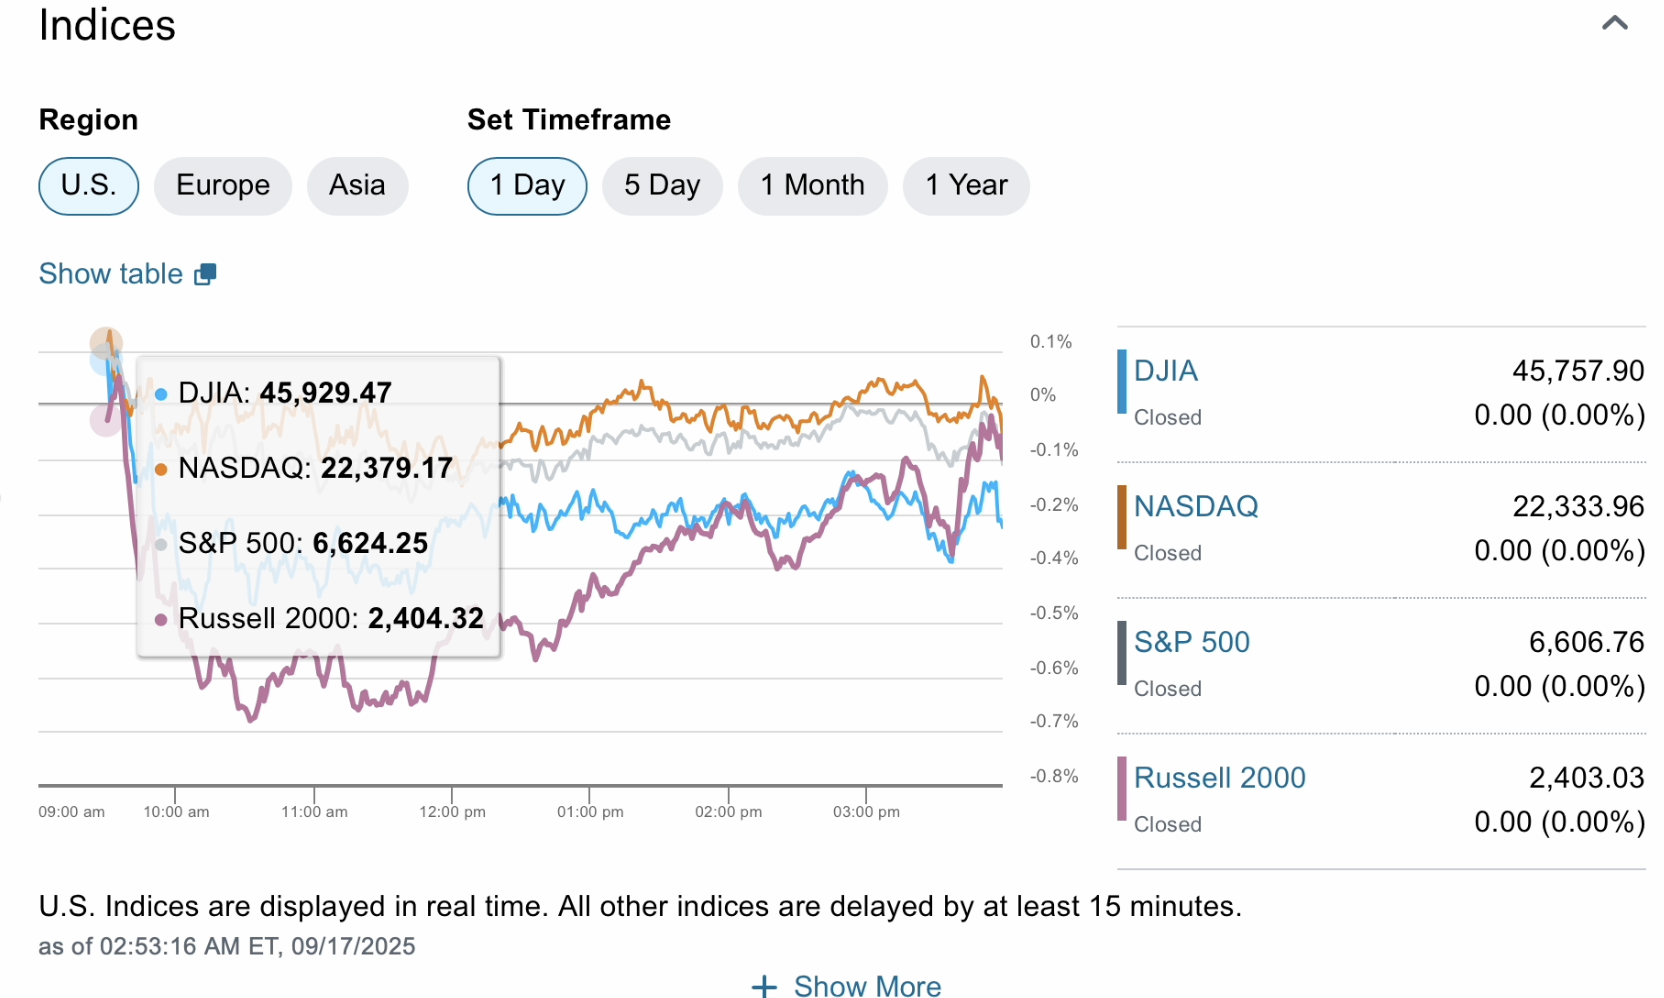Screen dimensions: 1664x998
Task: Open the S&P 500 index link
Action: coord(1192,642)
